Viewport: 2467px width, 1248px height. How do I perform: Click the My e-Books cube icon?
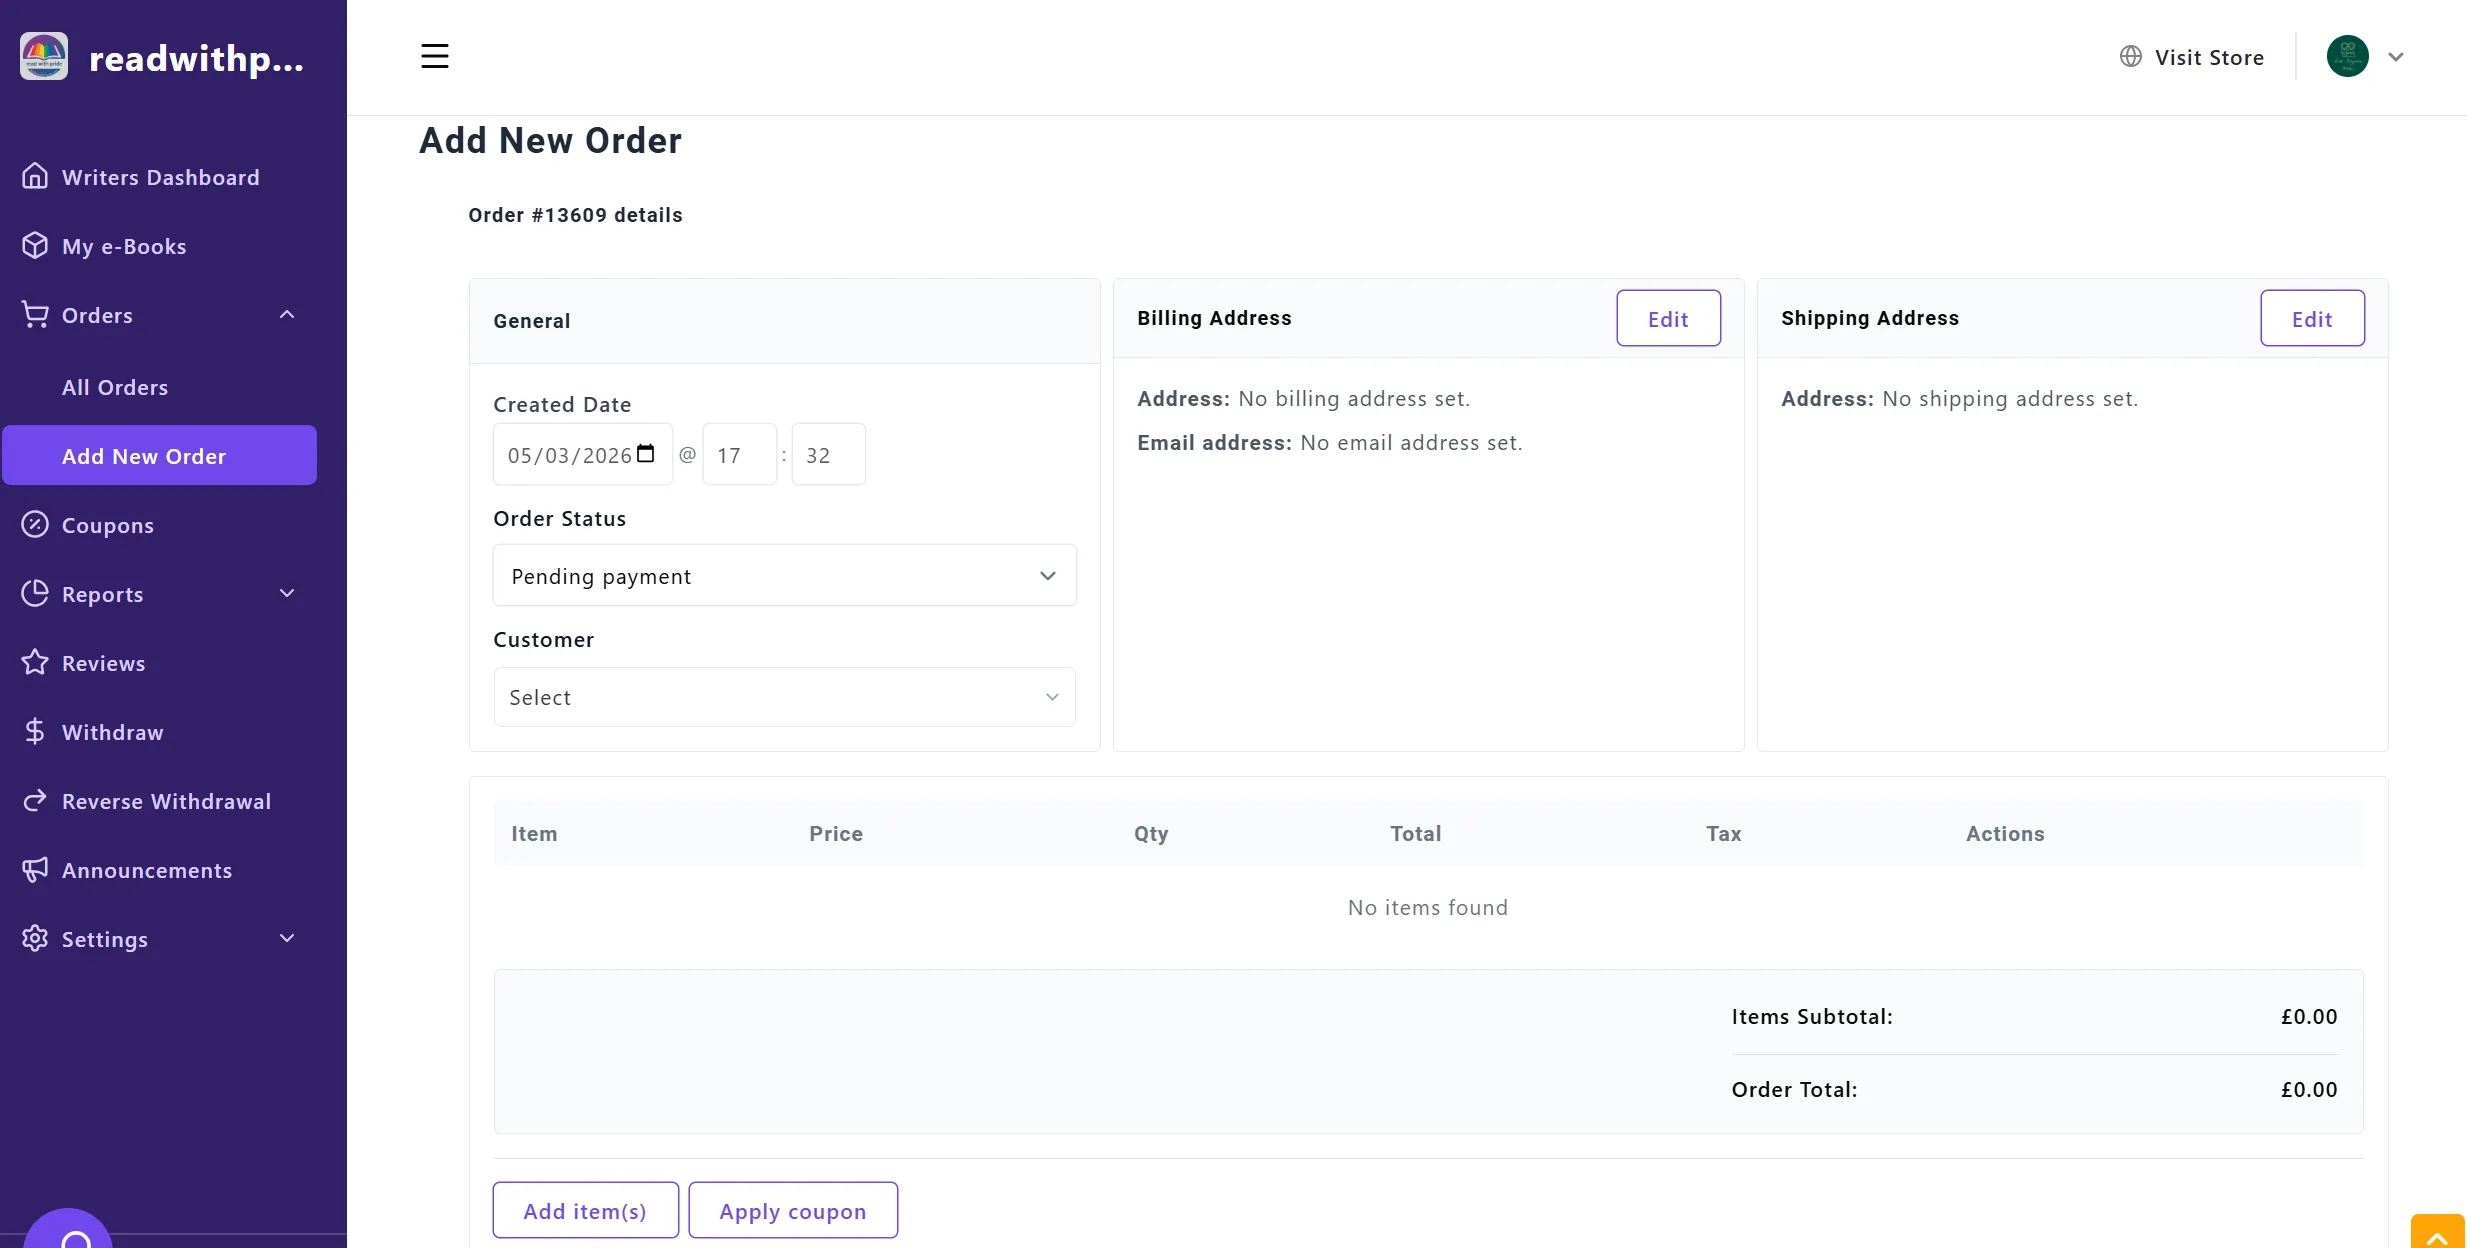pyautogui.click(x=35, y=245)
